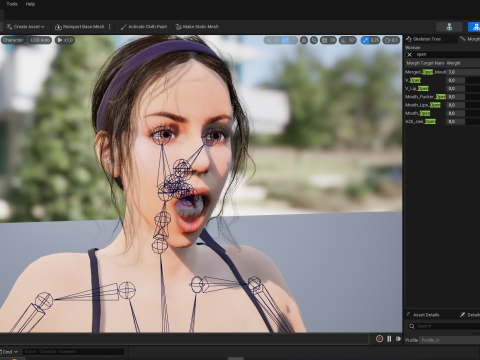This screenshot has width=480, height=360.
Task: Activate Cloth Paint tool
Action: click(x=144, y=27)
